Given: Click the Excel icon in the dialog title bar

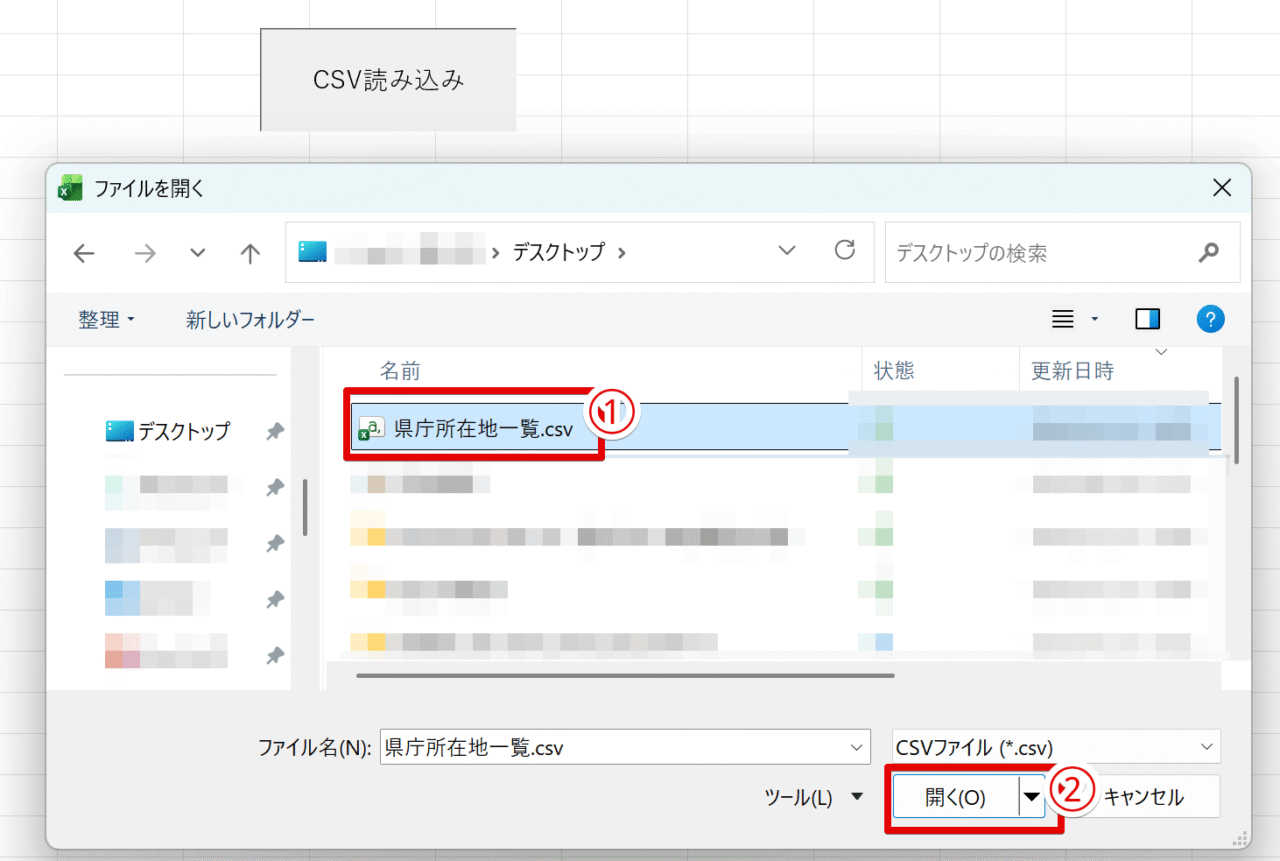Looking at the screenshot, I should (69, 187).
